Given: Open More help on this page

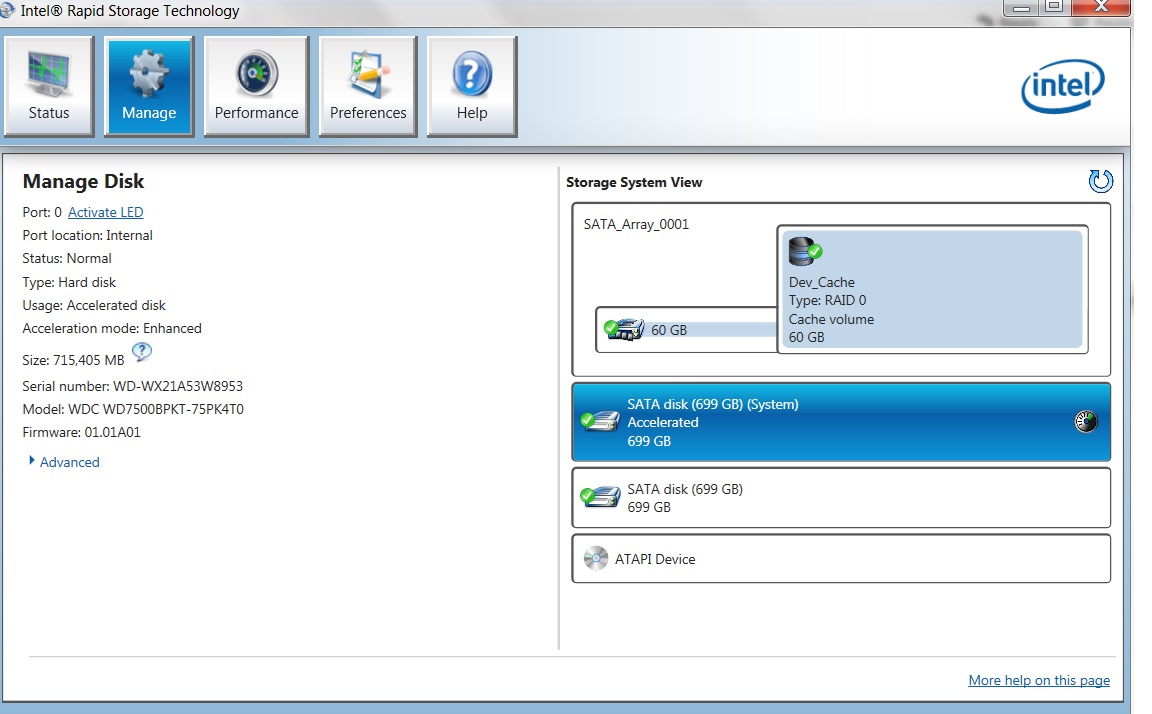Looking at the screenshot, I should coord(1039,680).
